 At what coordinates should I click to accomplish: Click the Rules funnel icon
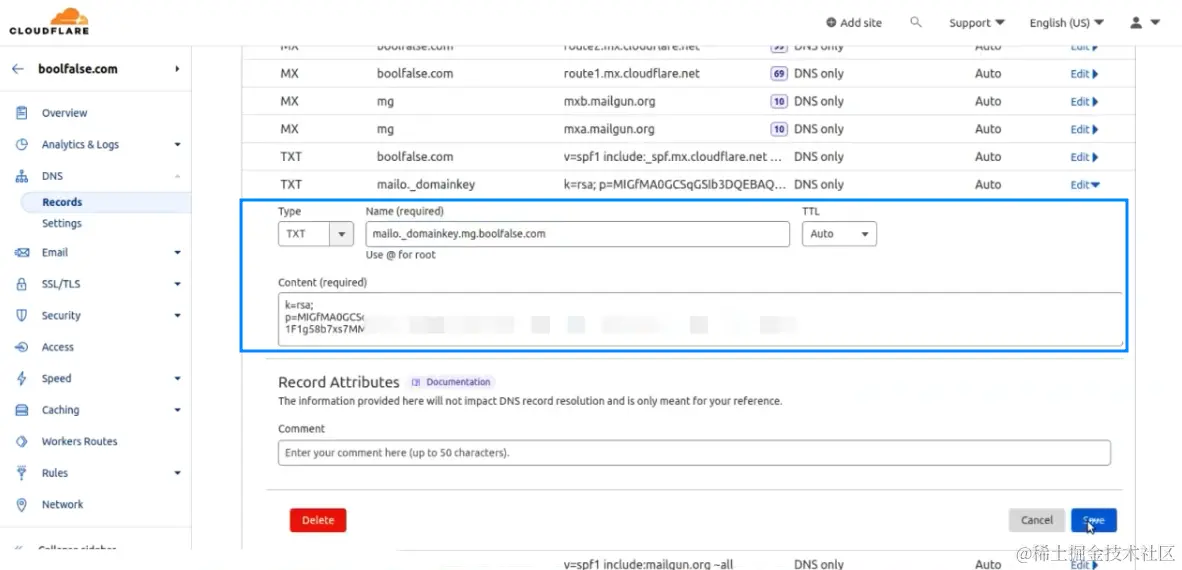(x=22, y=473)
